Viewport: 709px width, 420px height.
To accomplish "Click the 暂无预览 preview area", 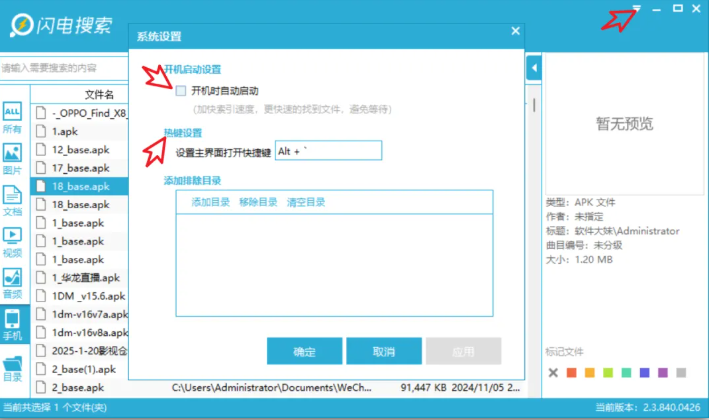I will (x=624, y=123).
